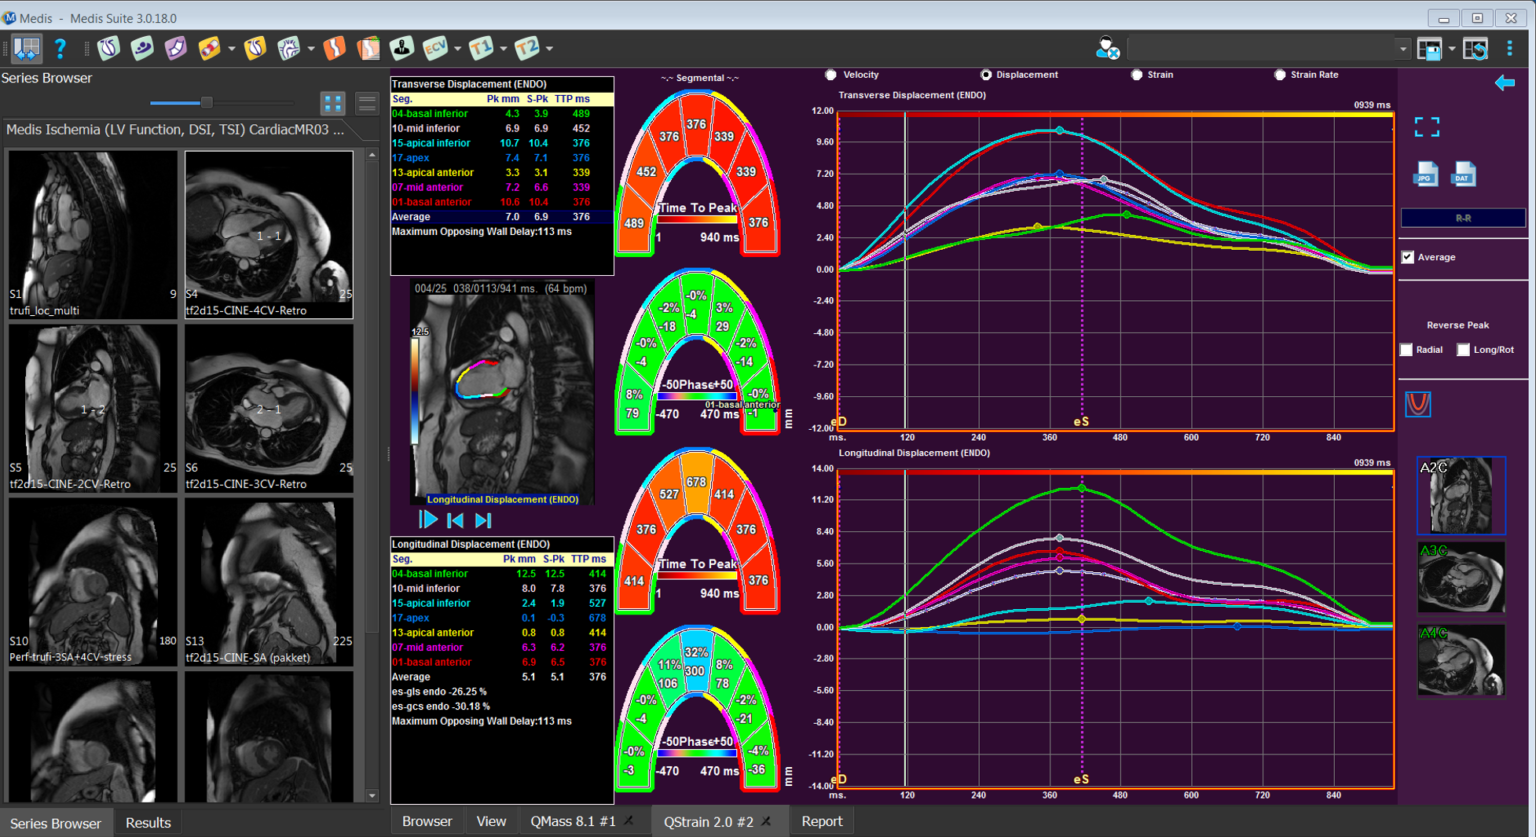Click the fullscreen expand brackets icon
1536x837 pixels.
click(x=1427, y=127)
